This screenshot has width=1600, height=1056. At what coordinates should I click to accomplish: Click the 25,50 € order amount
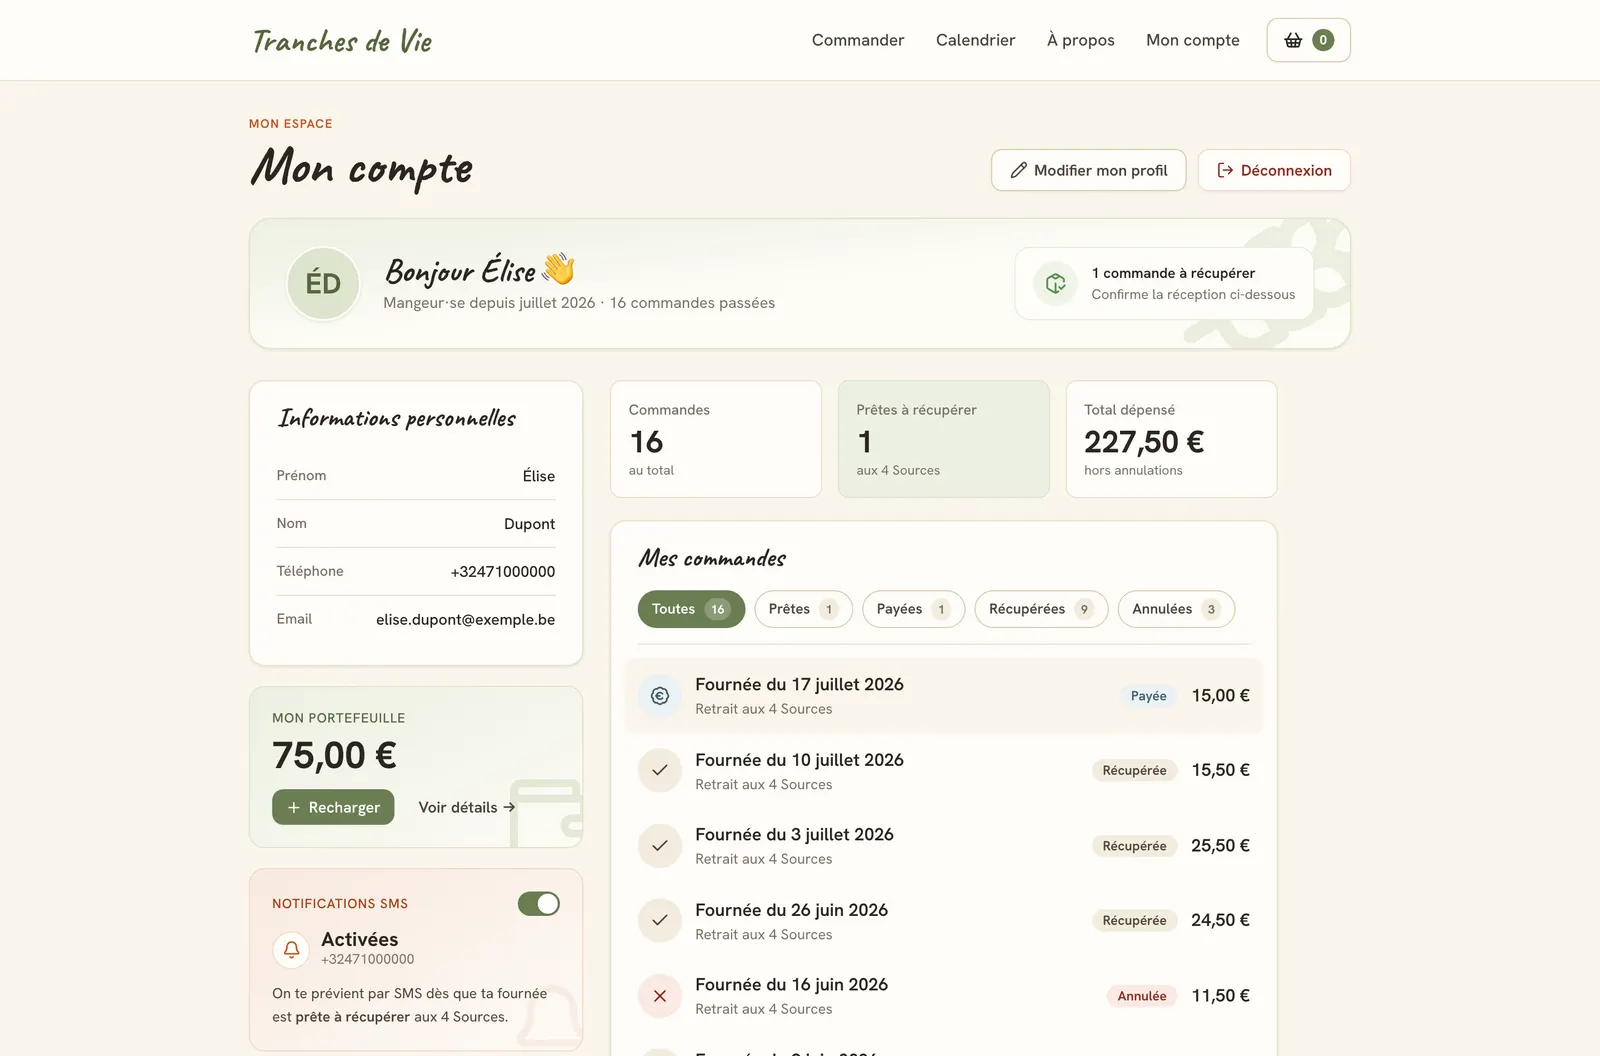[1220, 846]
